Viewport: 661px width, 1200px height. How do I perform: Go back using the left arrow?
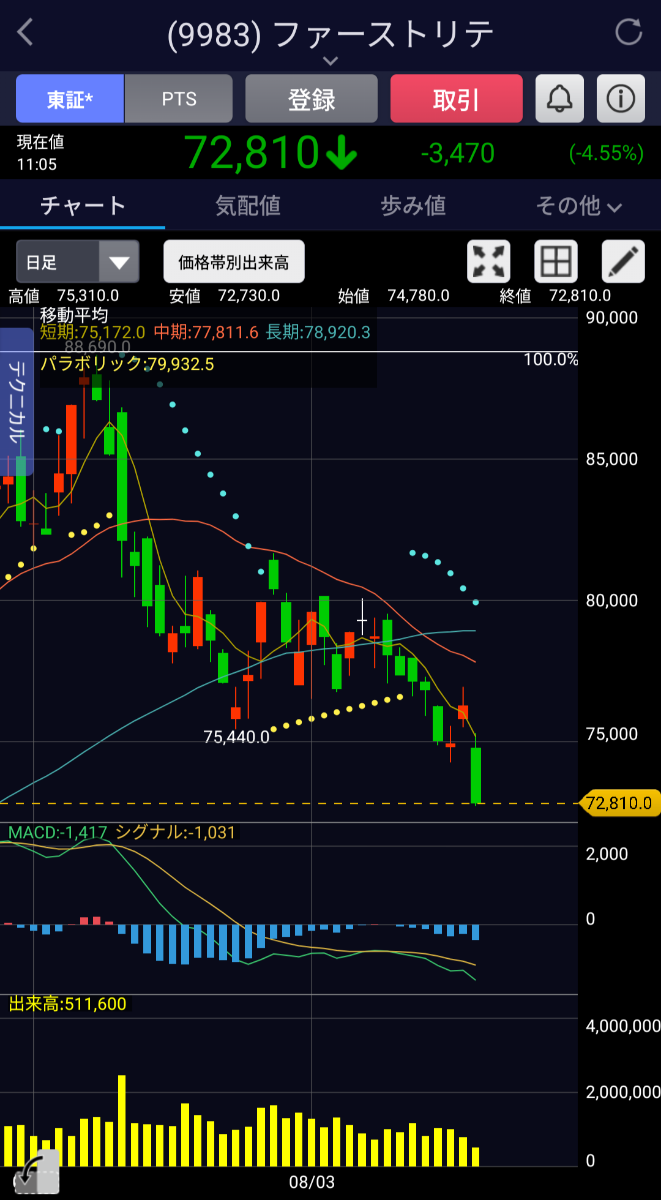click(26, 32)
